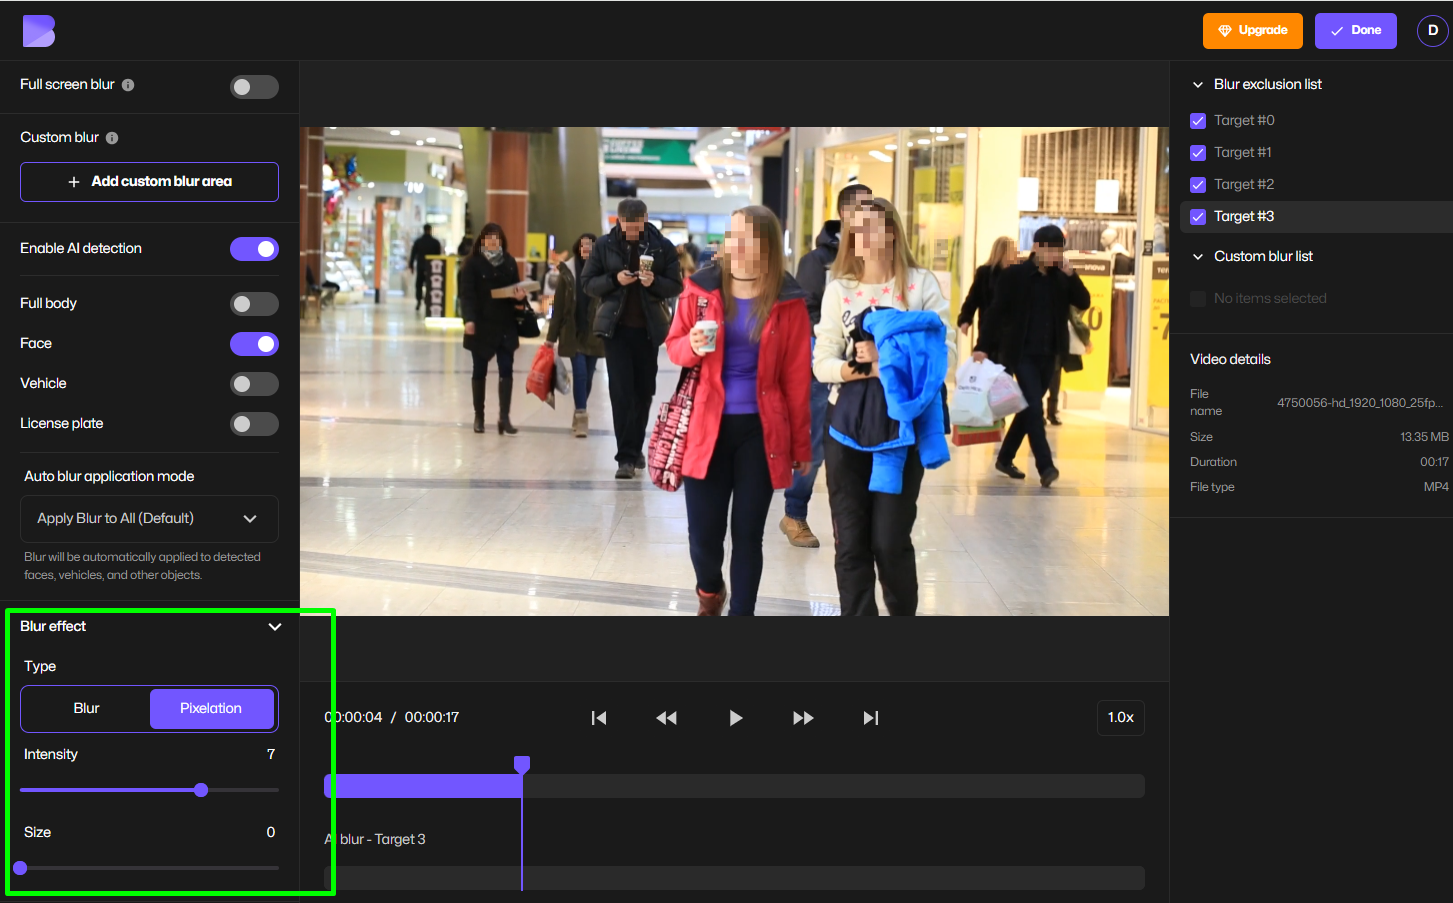This screenshot has width=1453, height=903.
Task: Open the 1.0x playback speed control
Action: 1120,717
